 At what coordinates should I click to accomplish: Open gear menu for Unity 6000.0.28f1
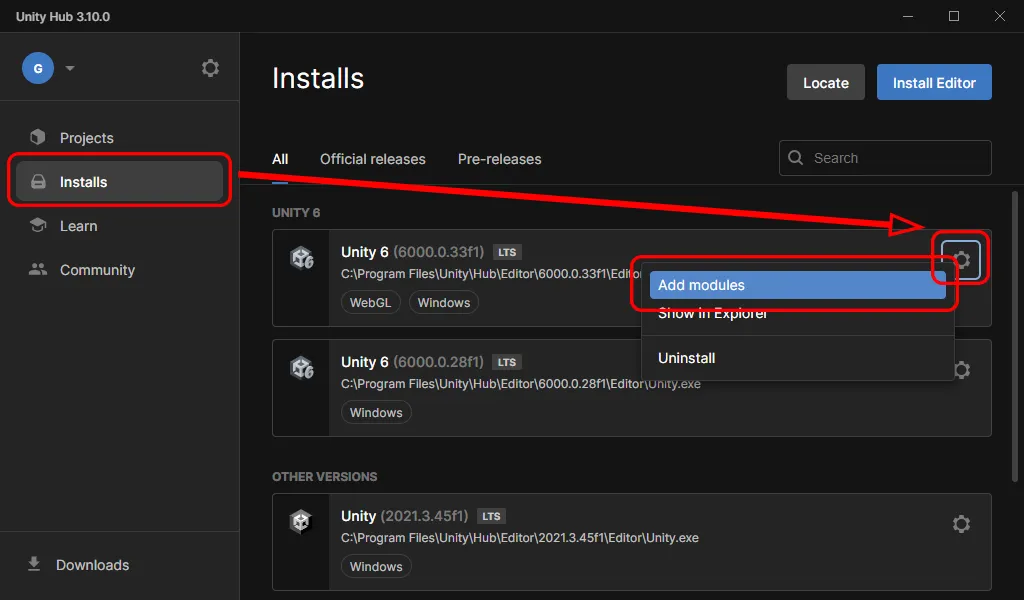961,370
